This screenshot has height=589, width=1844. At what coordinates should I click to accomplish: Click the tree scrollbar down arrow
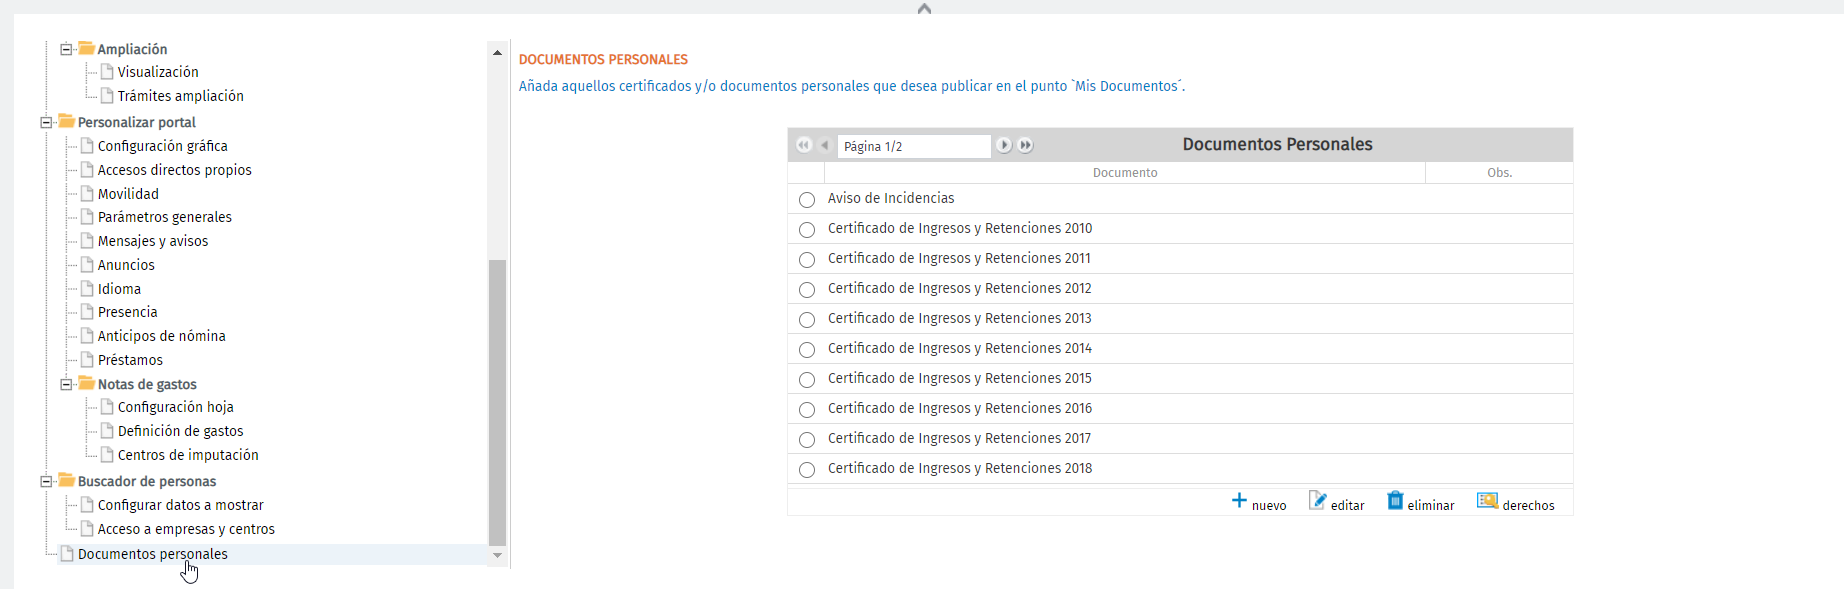point(497,555)
